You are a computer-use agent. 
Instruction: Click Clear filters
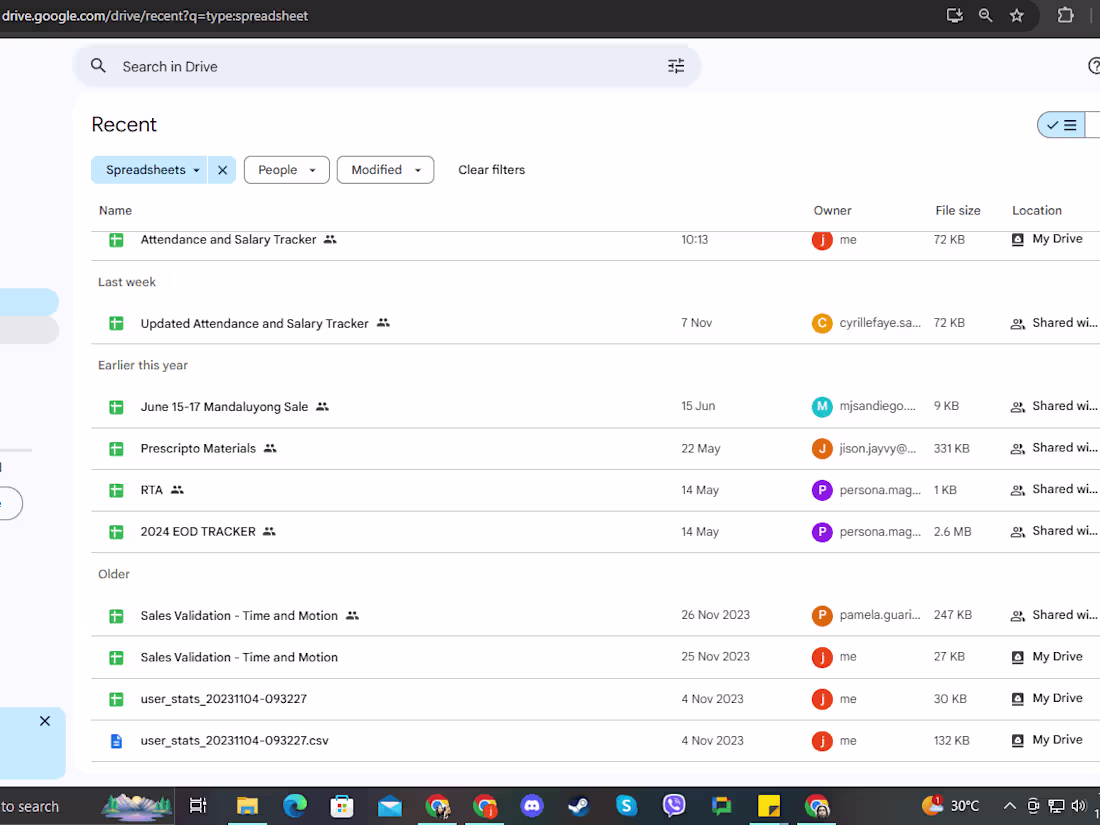tap(491, 170)
